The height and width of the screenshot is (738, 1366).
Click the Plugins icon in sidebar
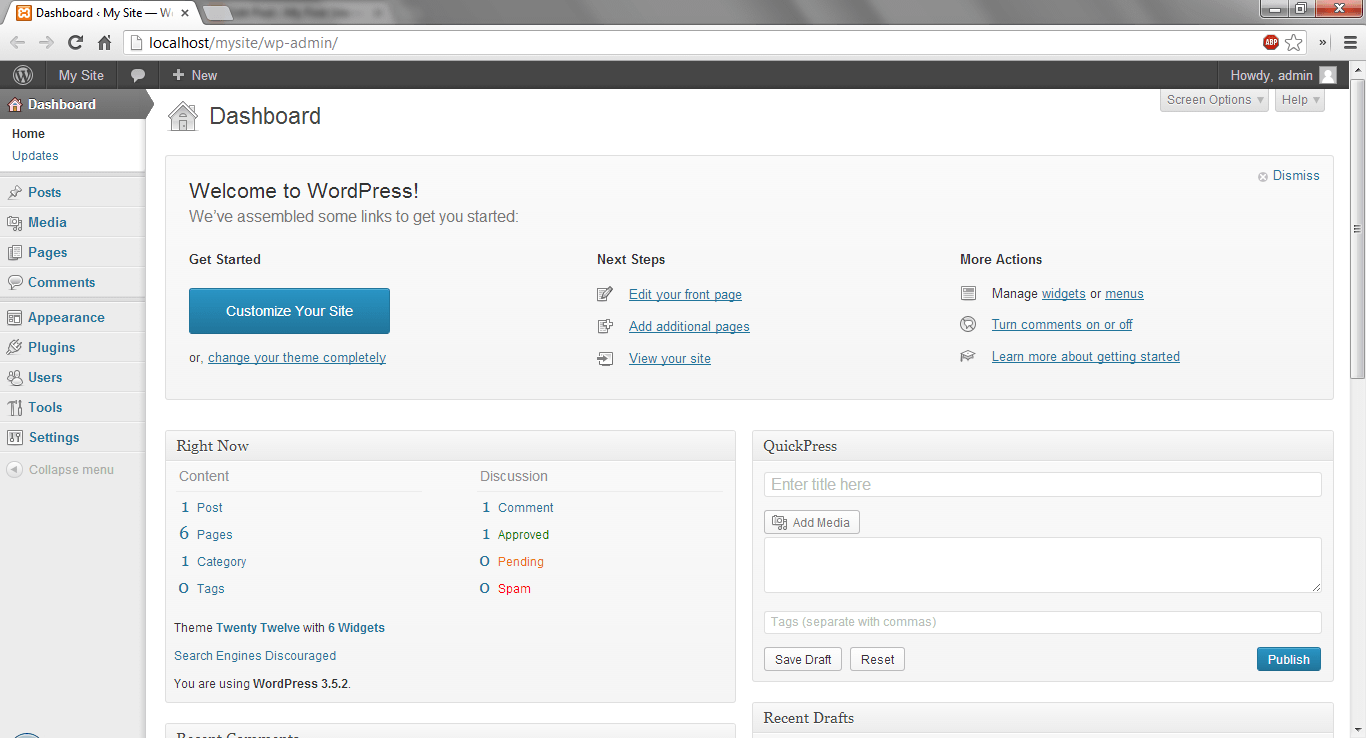(14, 347)
